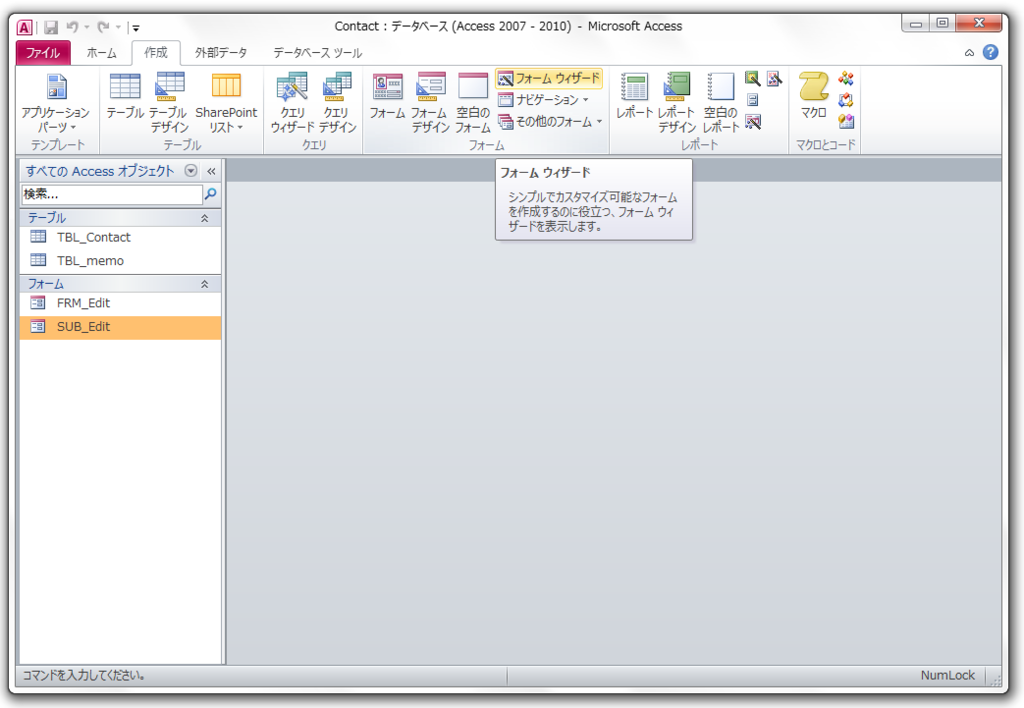This screenshot has height=708, width=1024.
Task: Insert a Class Module icon beside Macro
Action: coord(846,100)
